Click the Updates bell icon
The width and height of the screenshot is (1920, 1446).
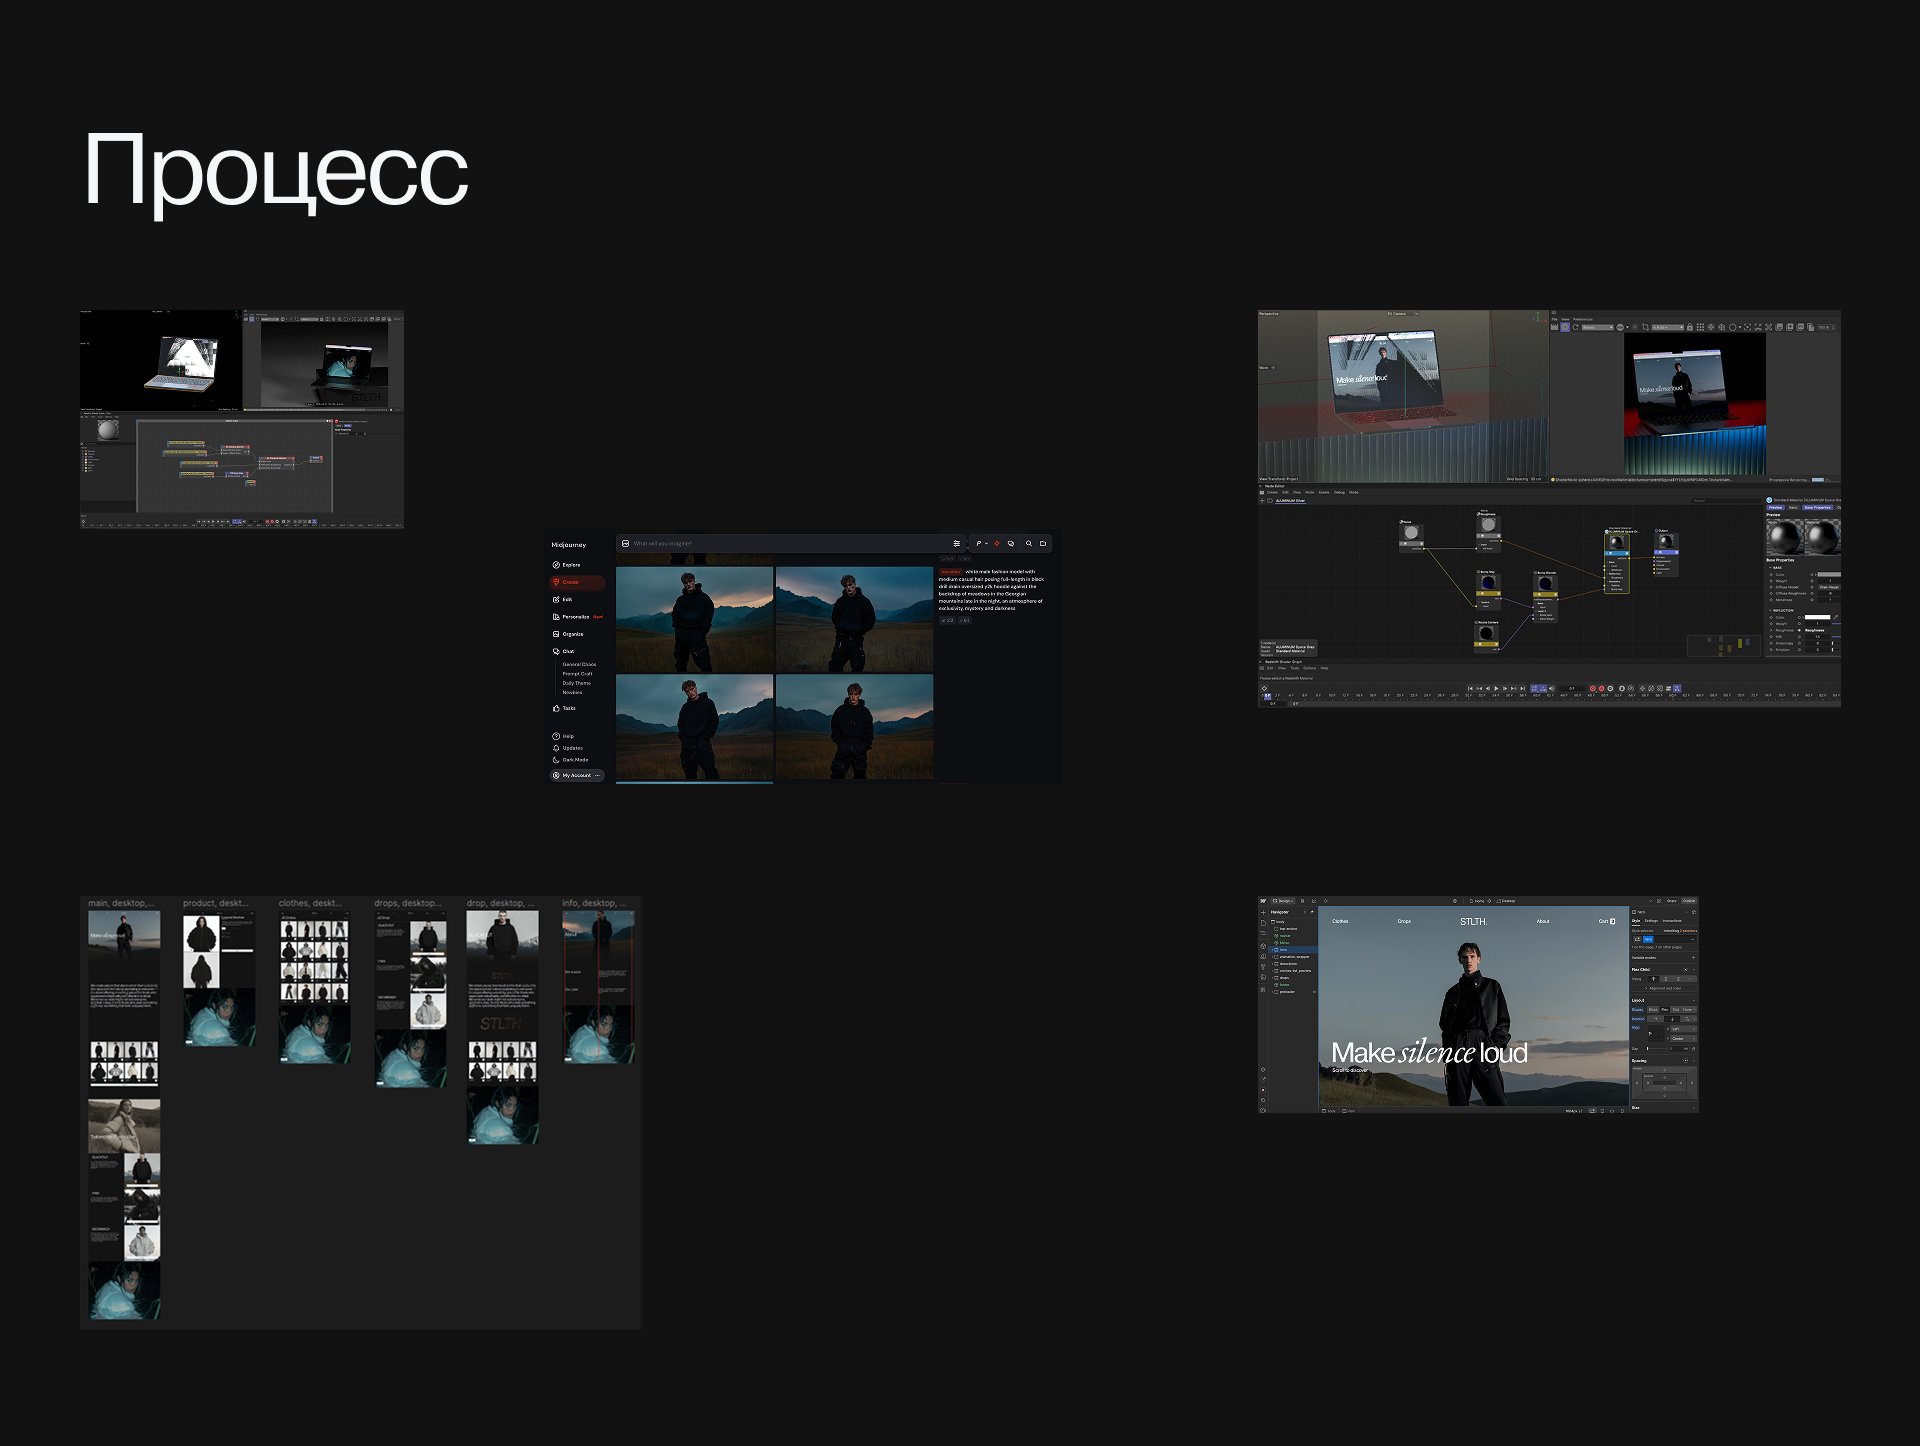click(556, 748)
